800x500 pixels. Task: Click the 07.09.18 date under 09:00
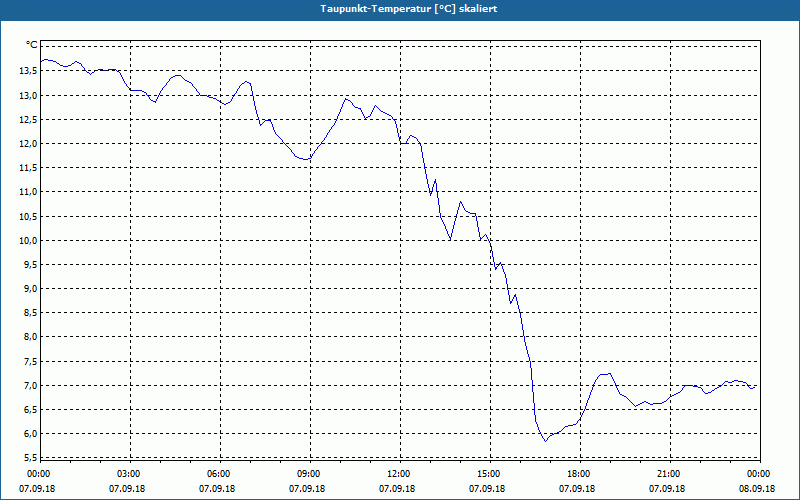click(x=307, y=488)
